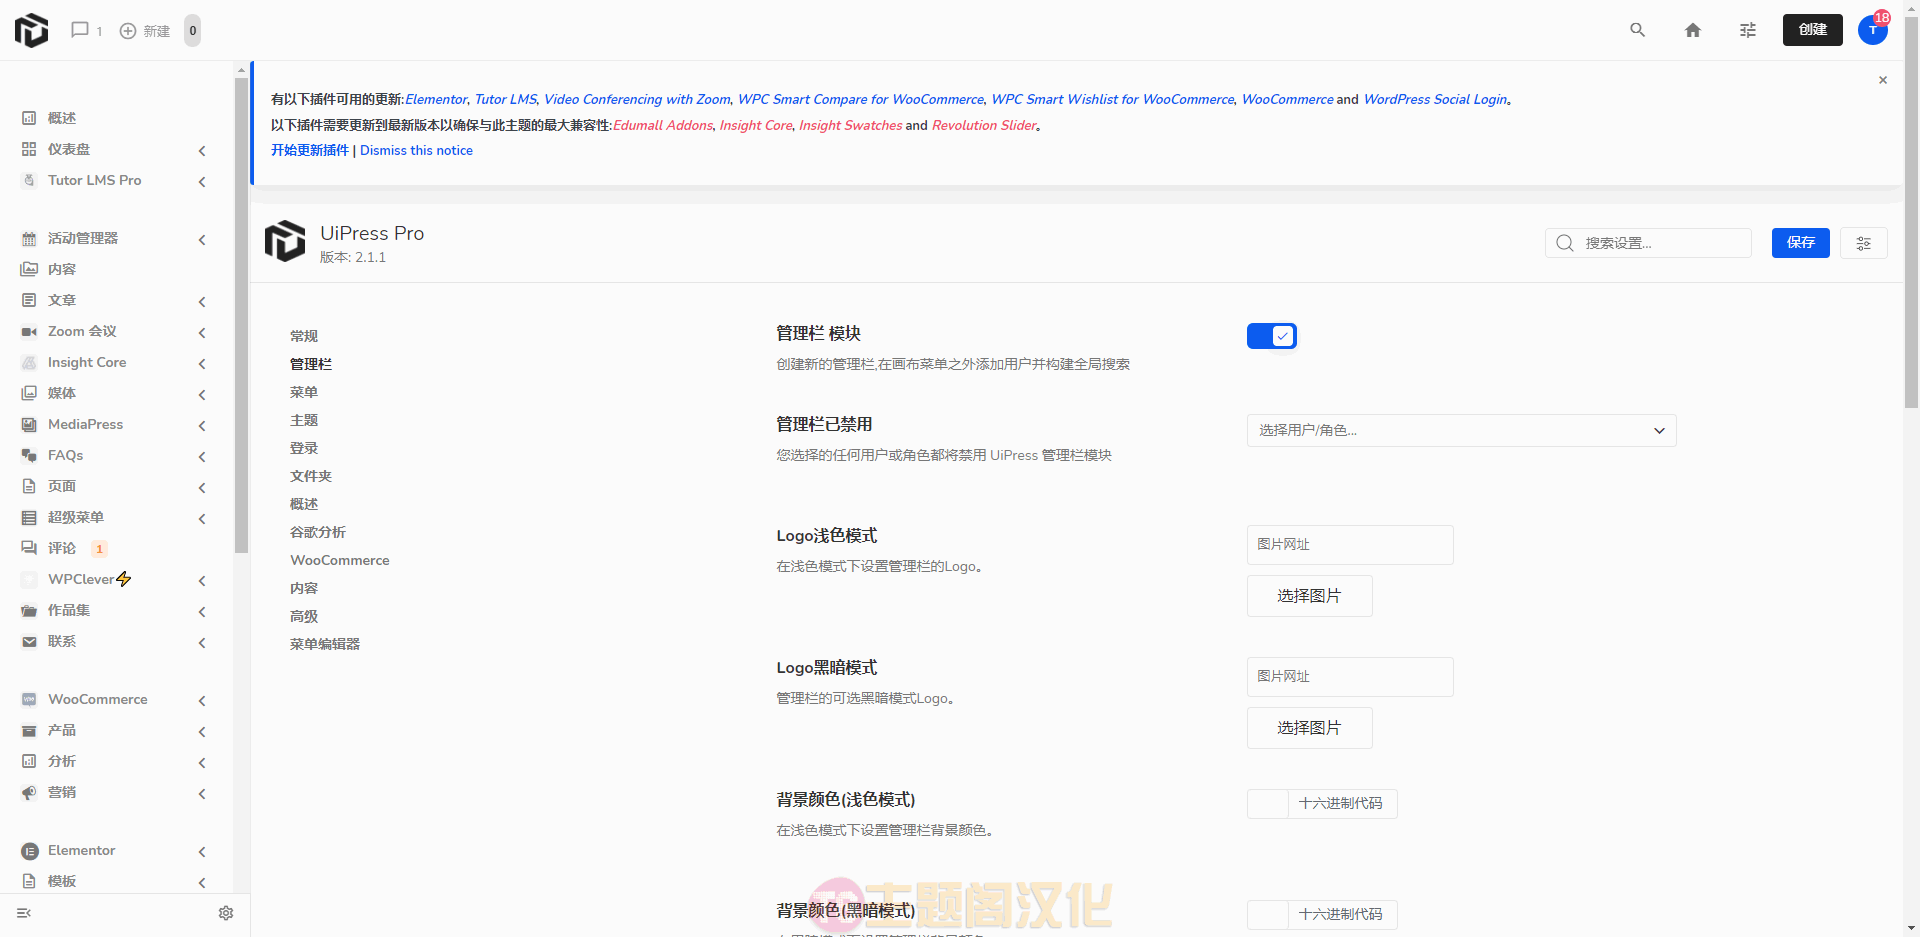Select 菜单 settings tab

tap(304, 392)
